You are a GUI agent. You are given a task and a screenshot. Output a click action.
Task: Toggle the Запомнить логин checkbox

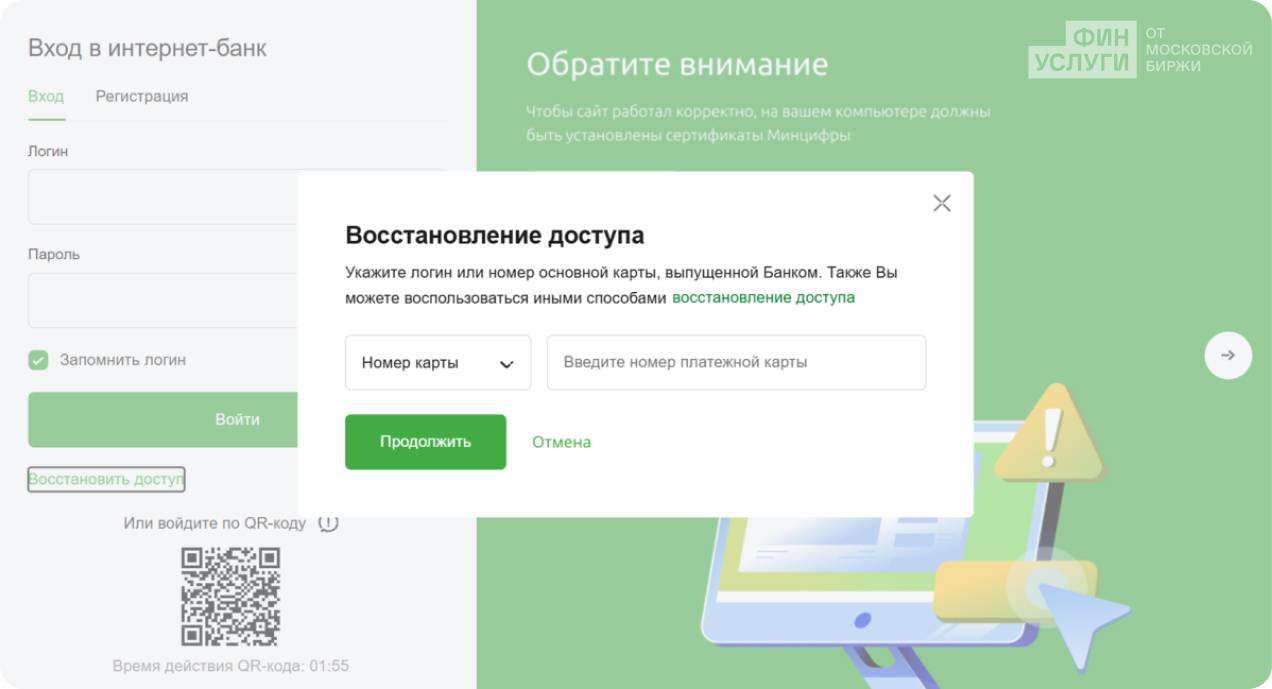38,360
